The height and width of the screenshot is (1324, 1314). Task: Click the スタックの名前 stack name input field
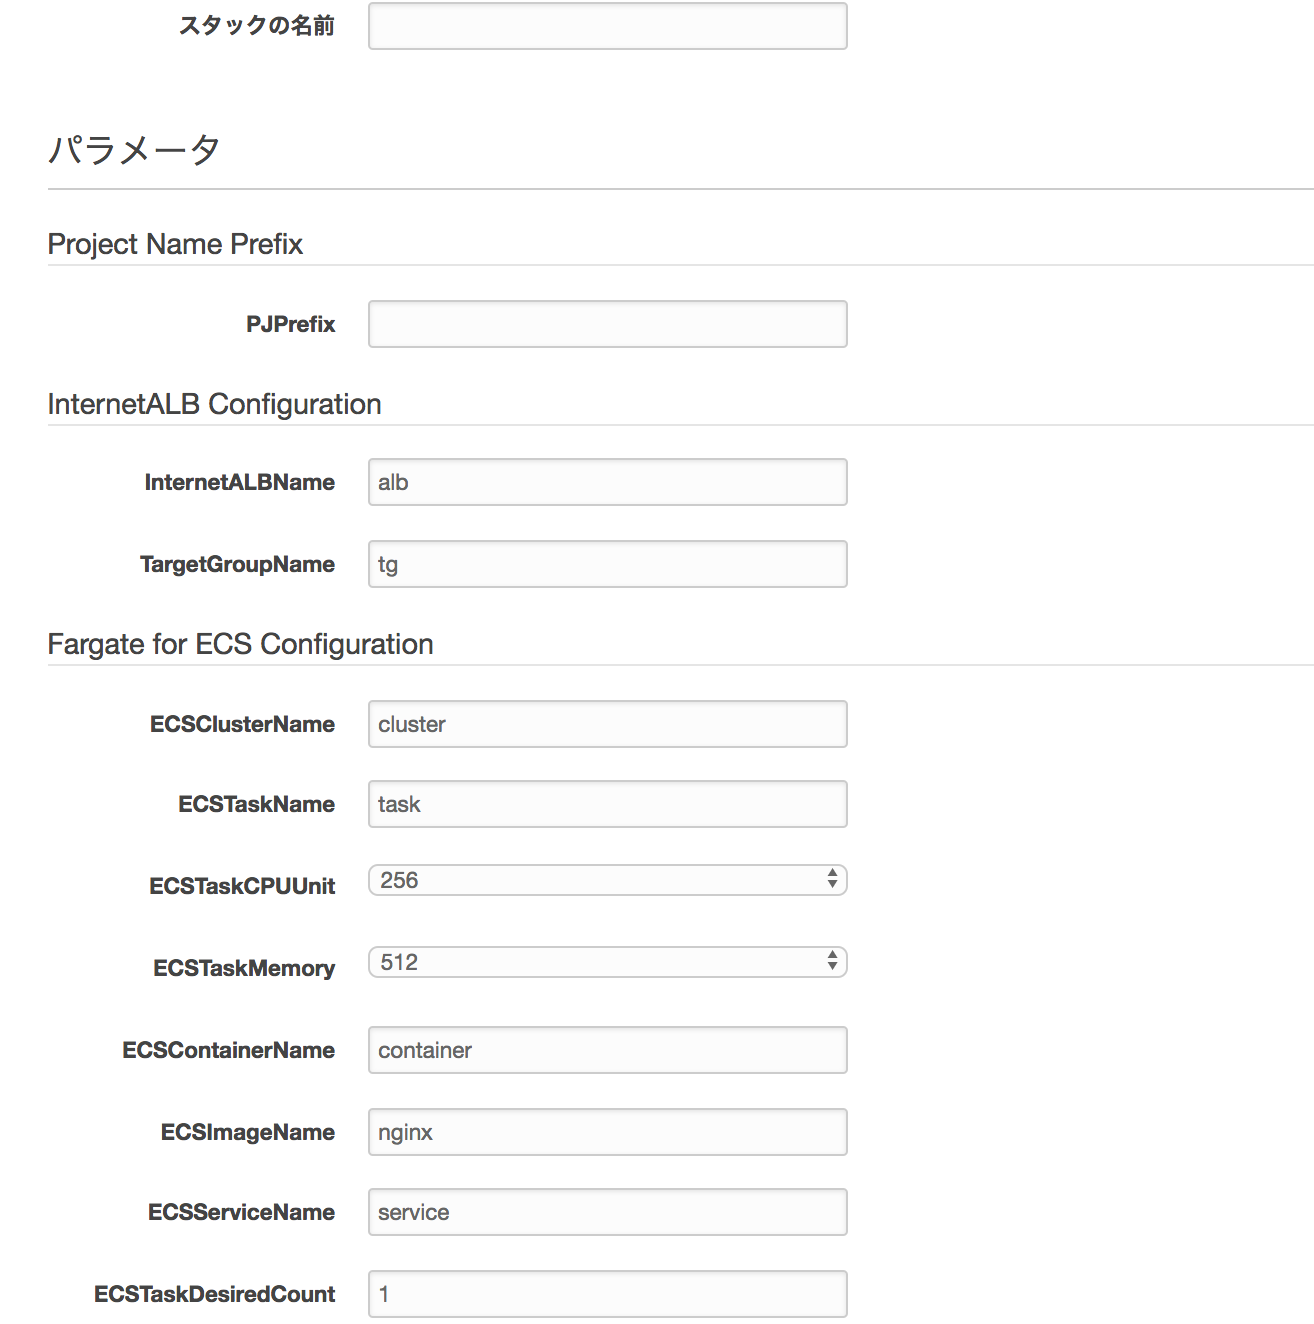606,26
